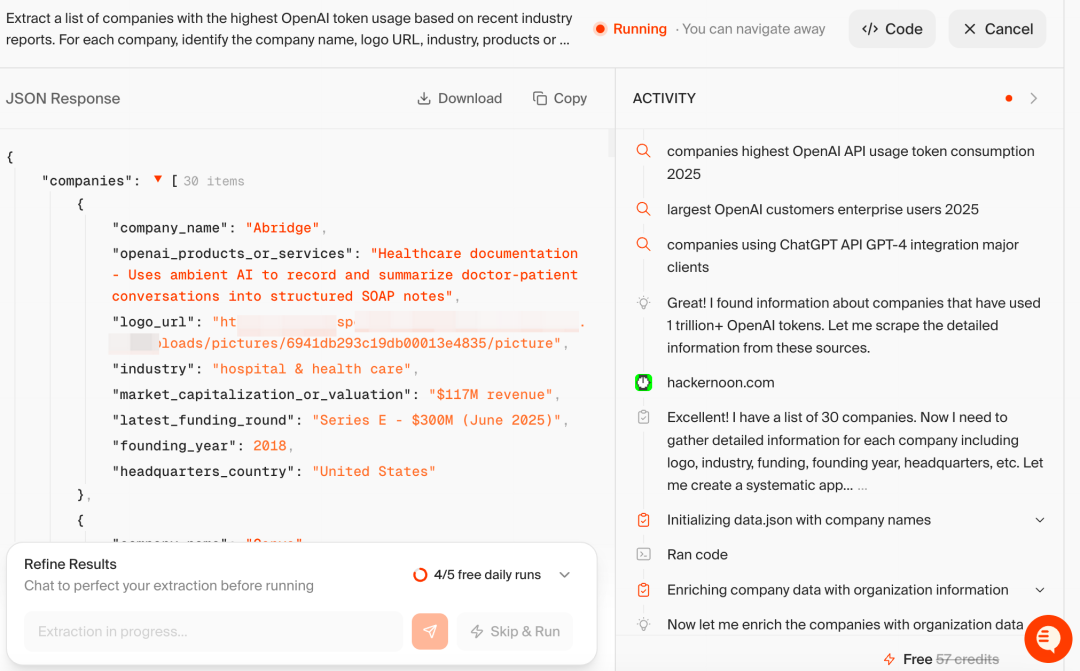Image resolution: width=1080 pixels, height=671 pixels.
Task: Click the terminal icon beside 'Ran code'
Action: (x=643, y=555)
